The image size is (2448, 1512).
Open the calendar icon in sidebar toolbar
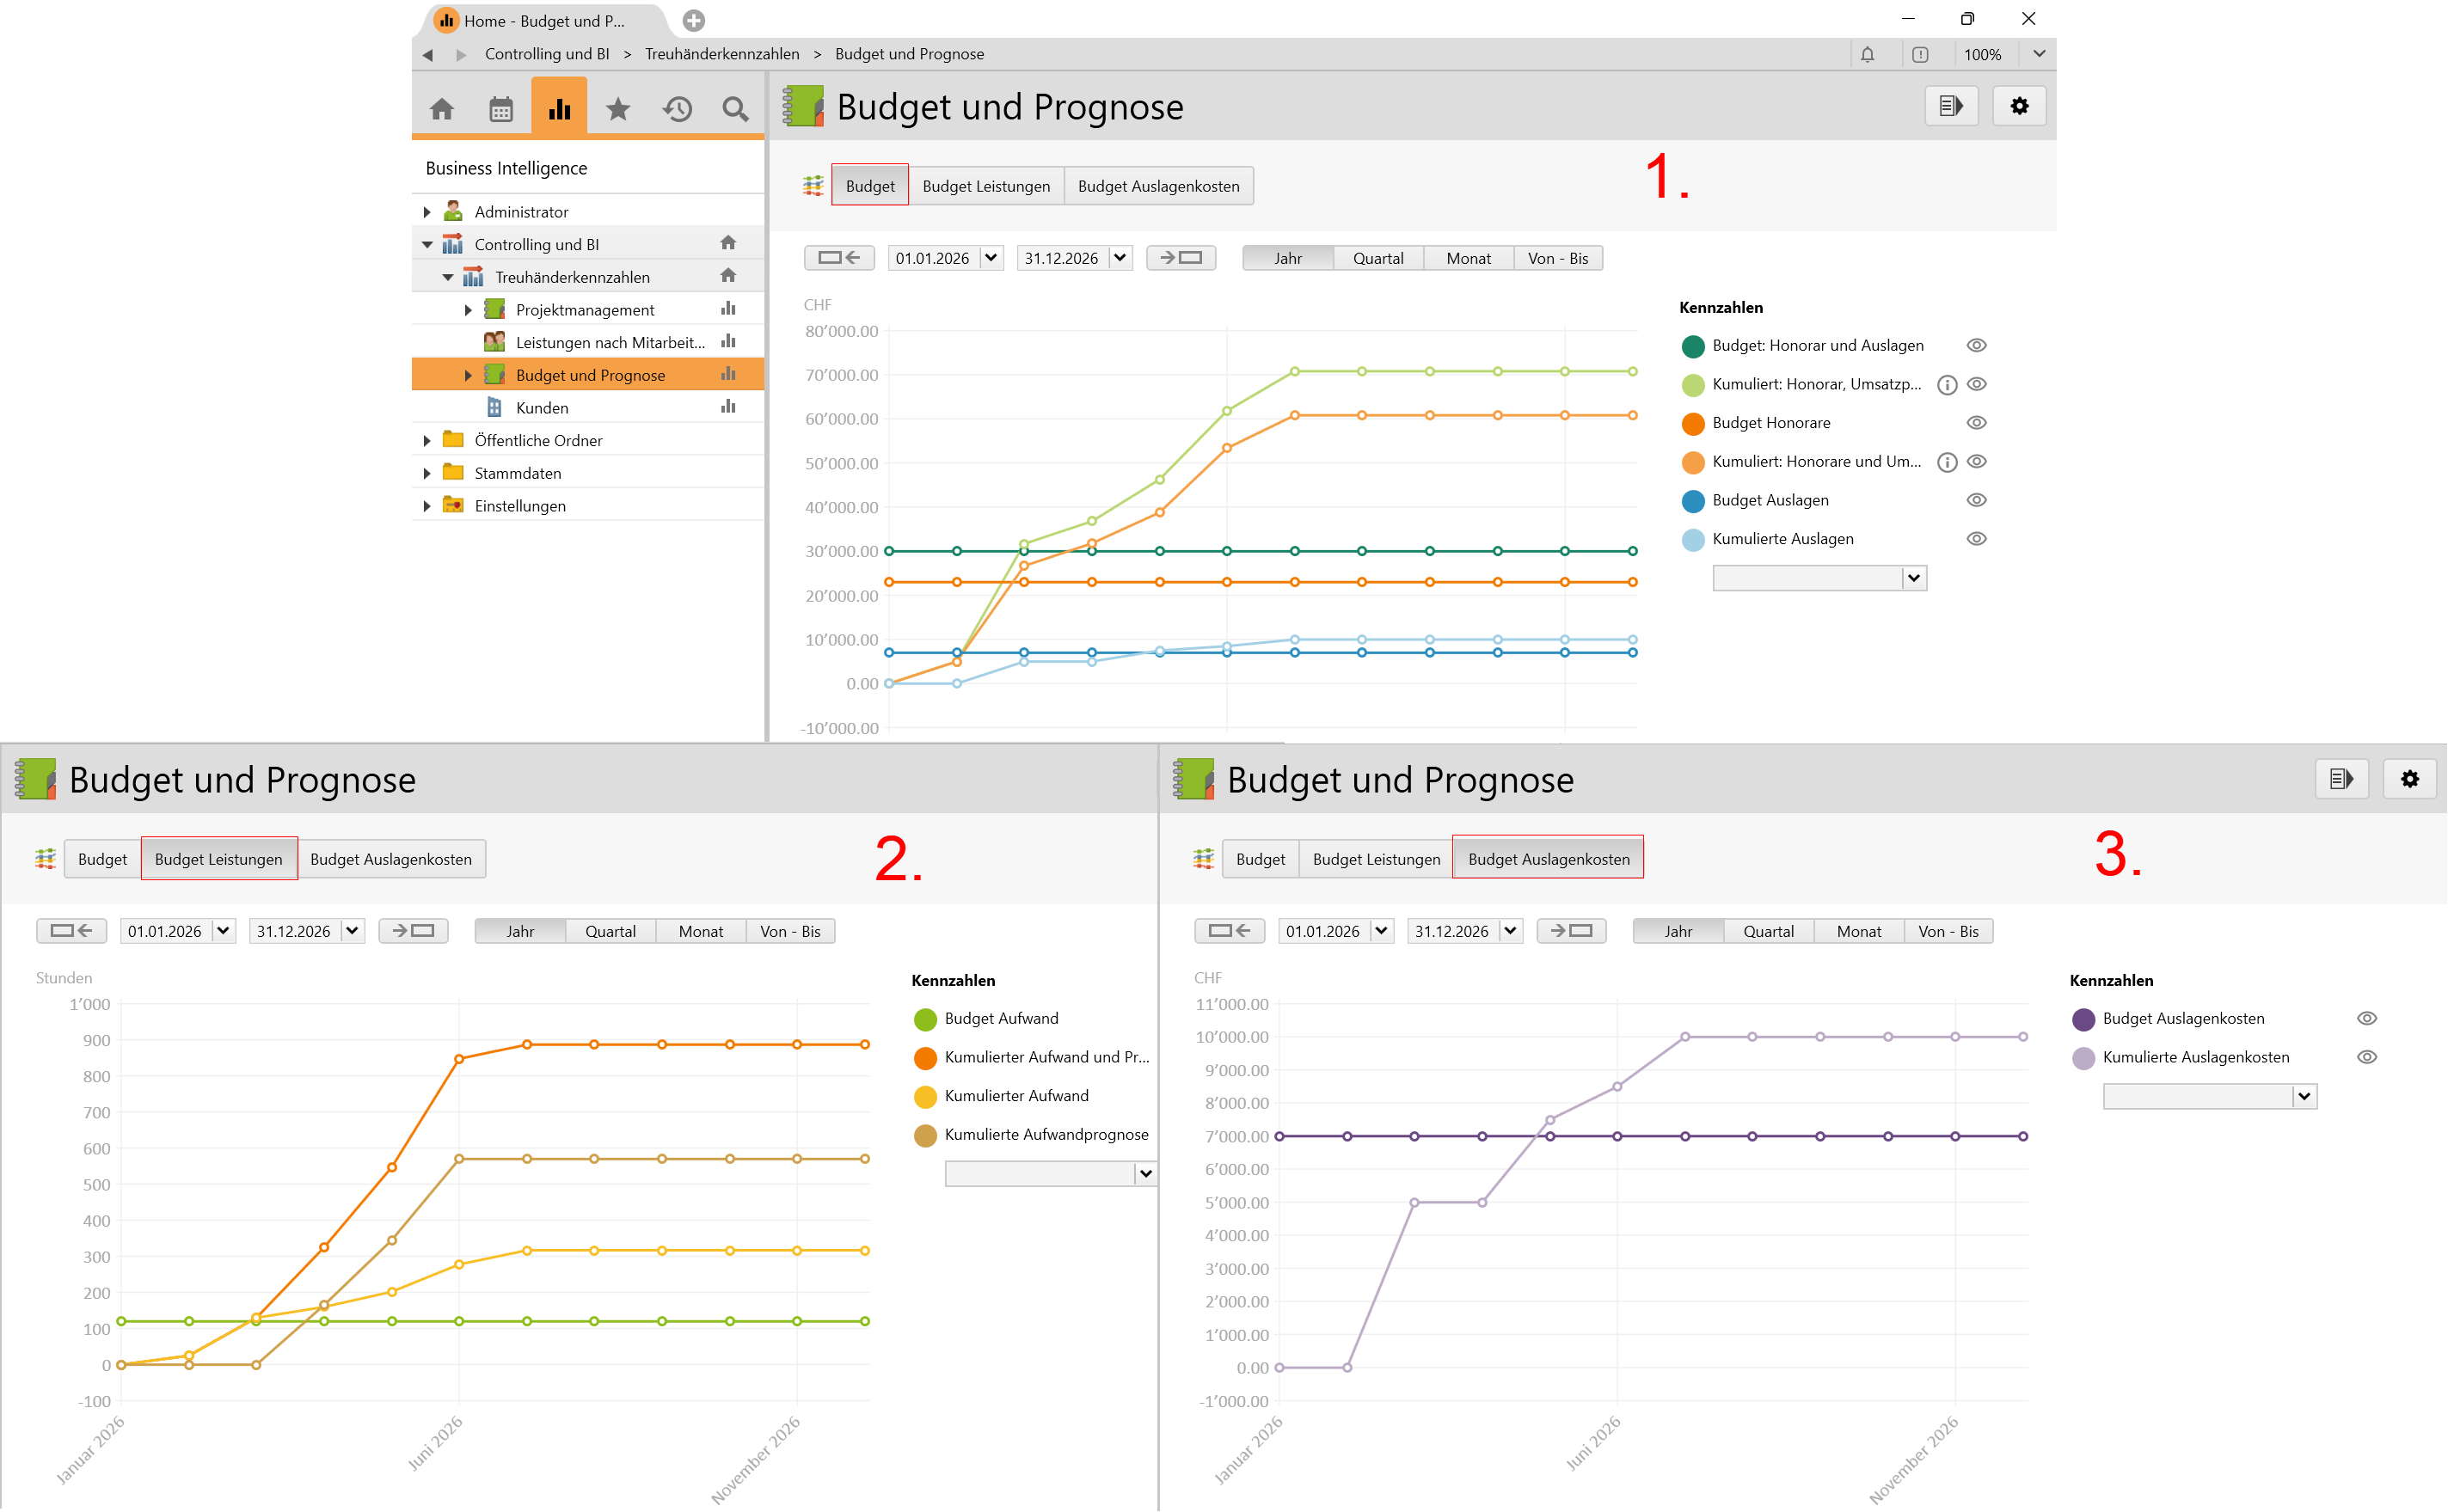501,108
